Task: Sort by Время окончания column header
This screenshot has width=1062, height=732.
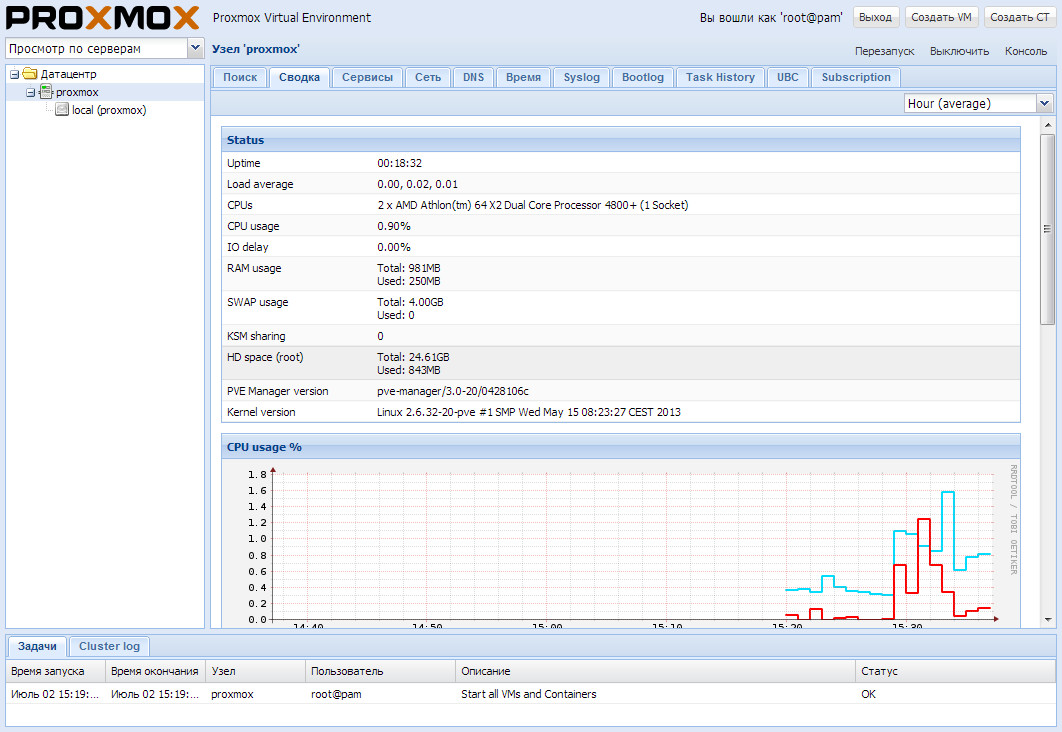Action: pyautogui.click(x=155, y=671)
